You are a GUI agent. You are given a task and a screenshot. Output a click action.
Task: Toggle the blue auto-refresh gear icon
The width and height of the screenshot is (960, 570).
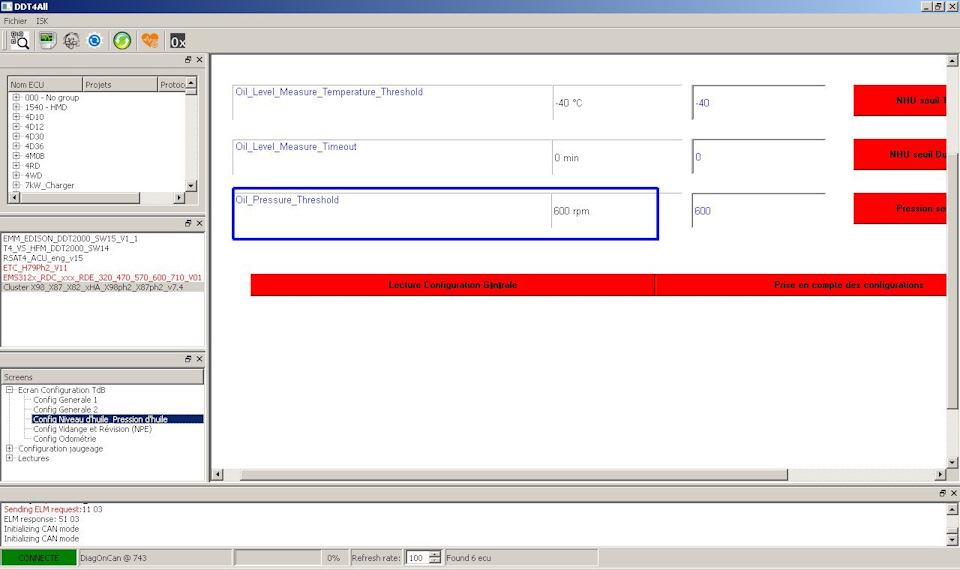coord(94,40)
